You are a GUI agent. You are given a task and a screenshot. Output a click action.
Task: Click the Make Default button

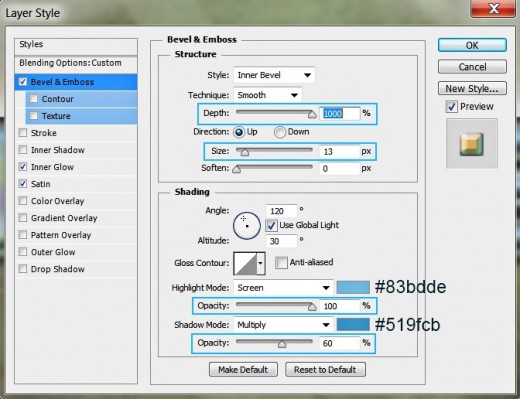click(243, 370)
